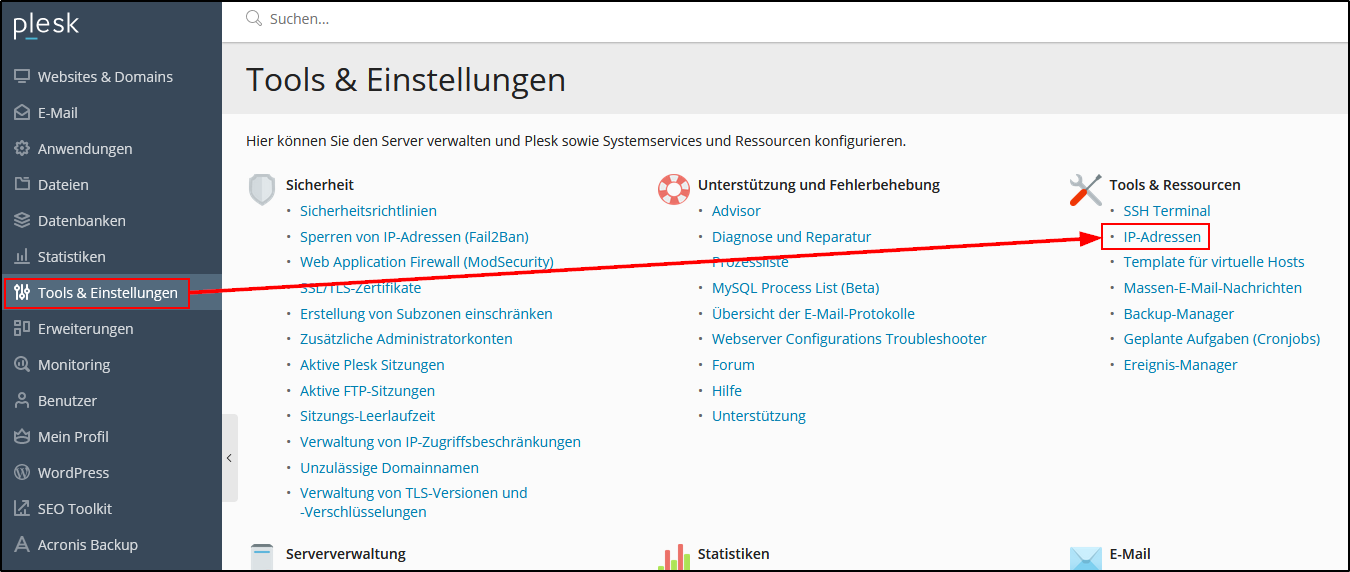Click the Benutzer person icon
1350x572 pixels.
pyautogui.click(x=22, y=401)
